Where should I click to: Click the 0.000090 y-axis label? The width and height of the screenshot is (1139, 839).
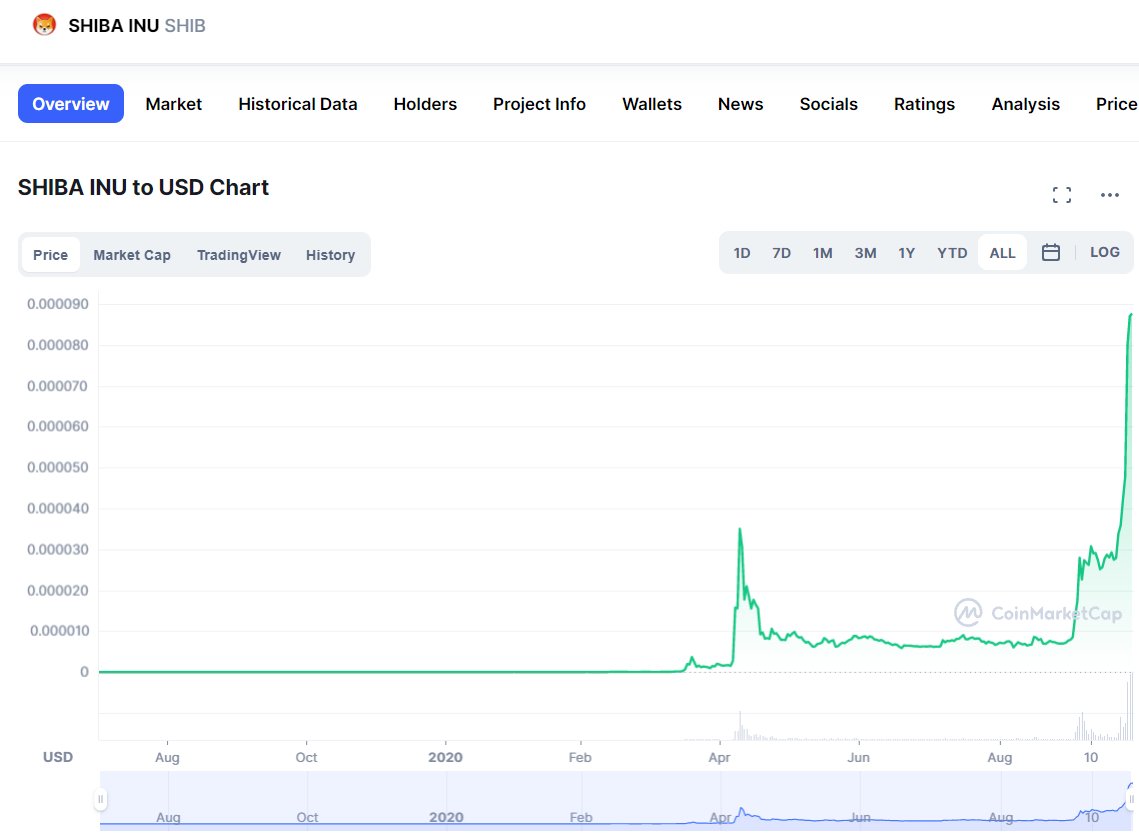(x=58, y=304)
